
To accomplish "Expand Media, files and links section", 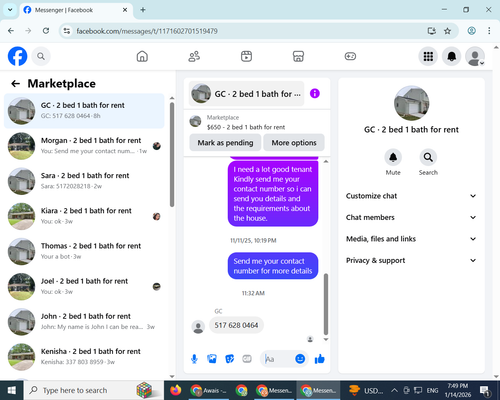I will [x=411, y=239].
